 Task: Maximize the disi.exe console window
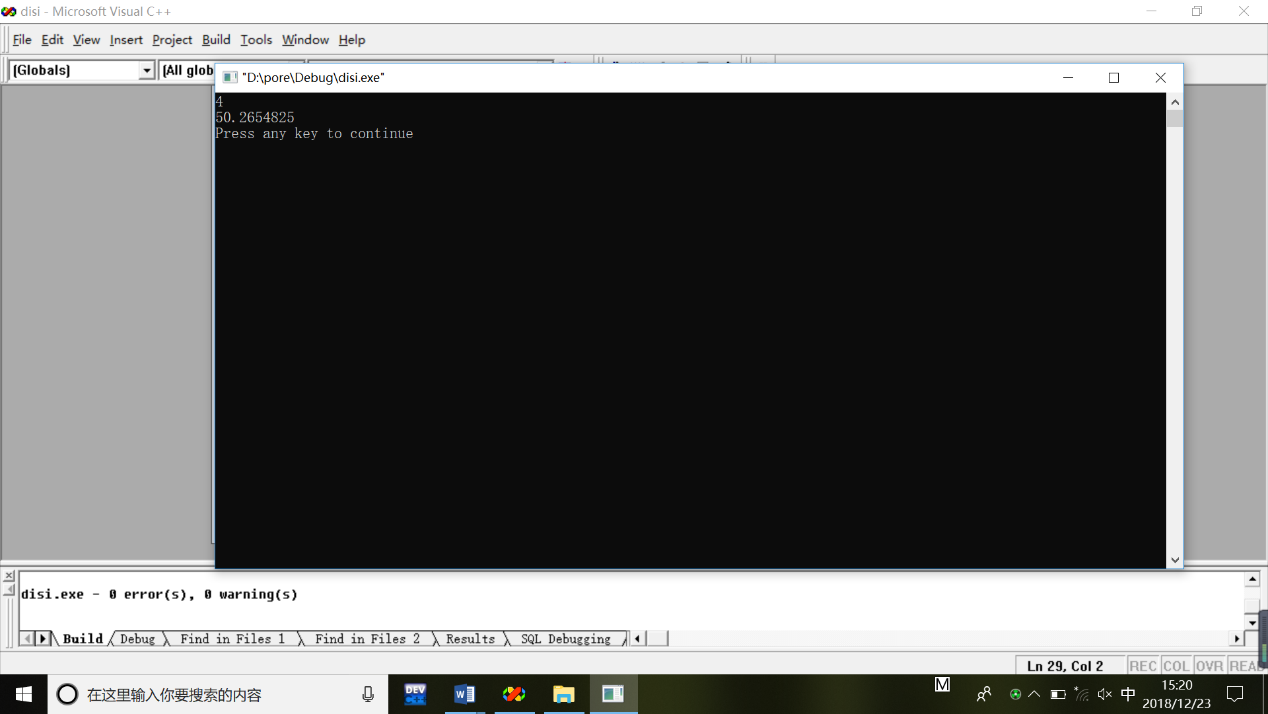pos(1114,78)
